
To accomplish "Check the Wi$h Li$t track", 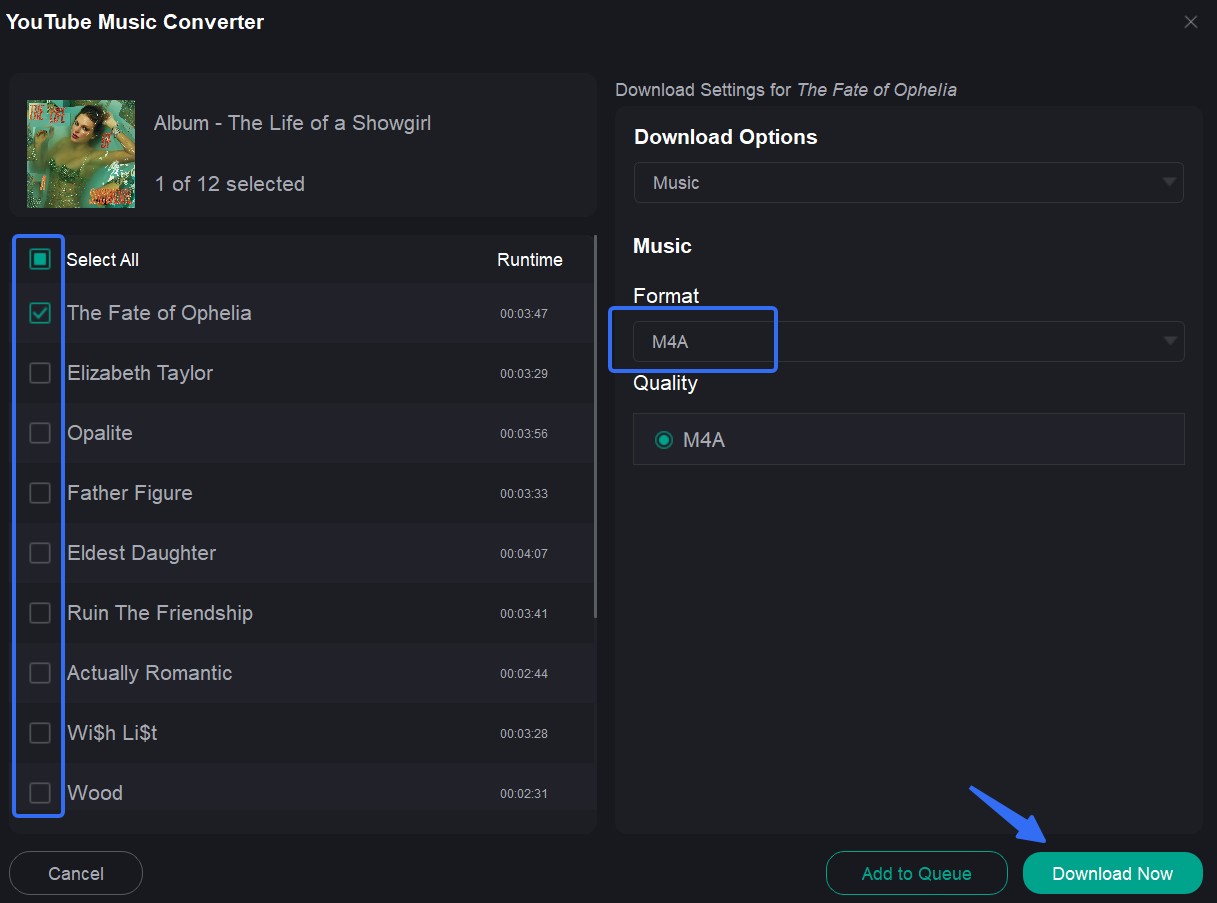I will (39, 732).
